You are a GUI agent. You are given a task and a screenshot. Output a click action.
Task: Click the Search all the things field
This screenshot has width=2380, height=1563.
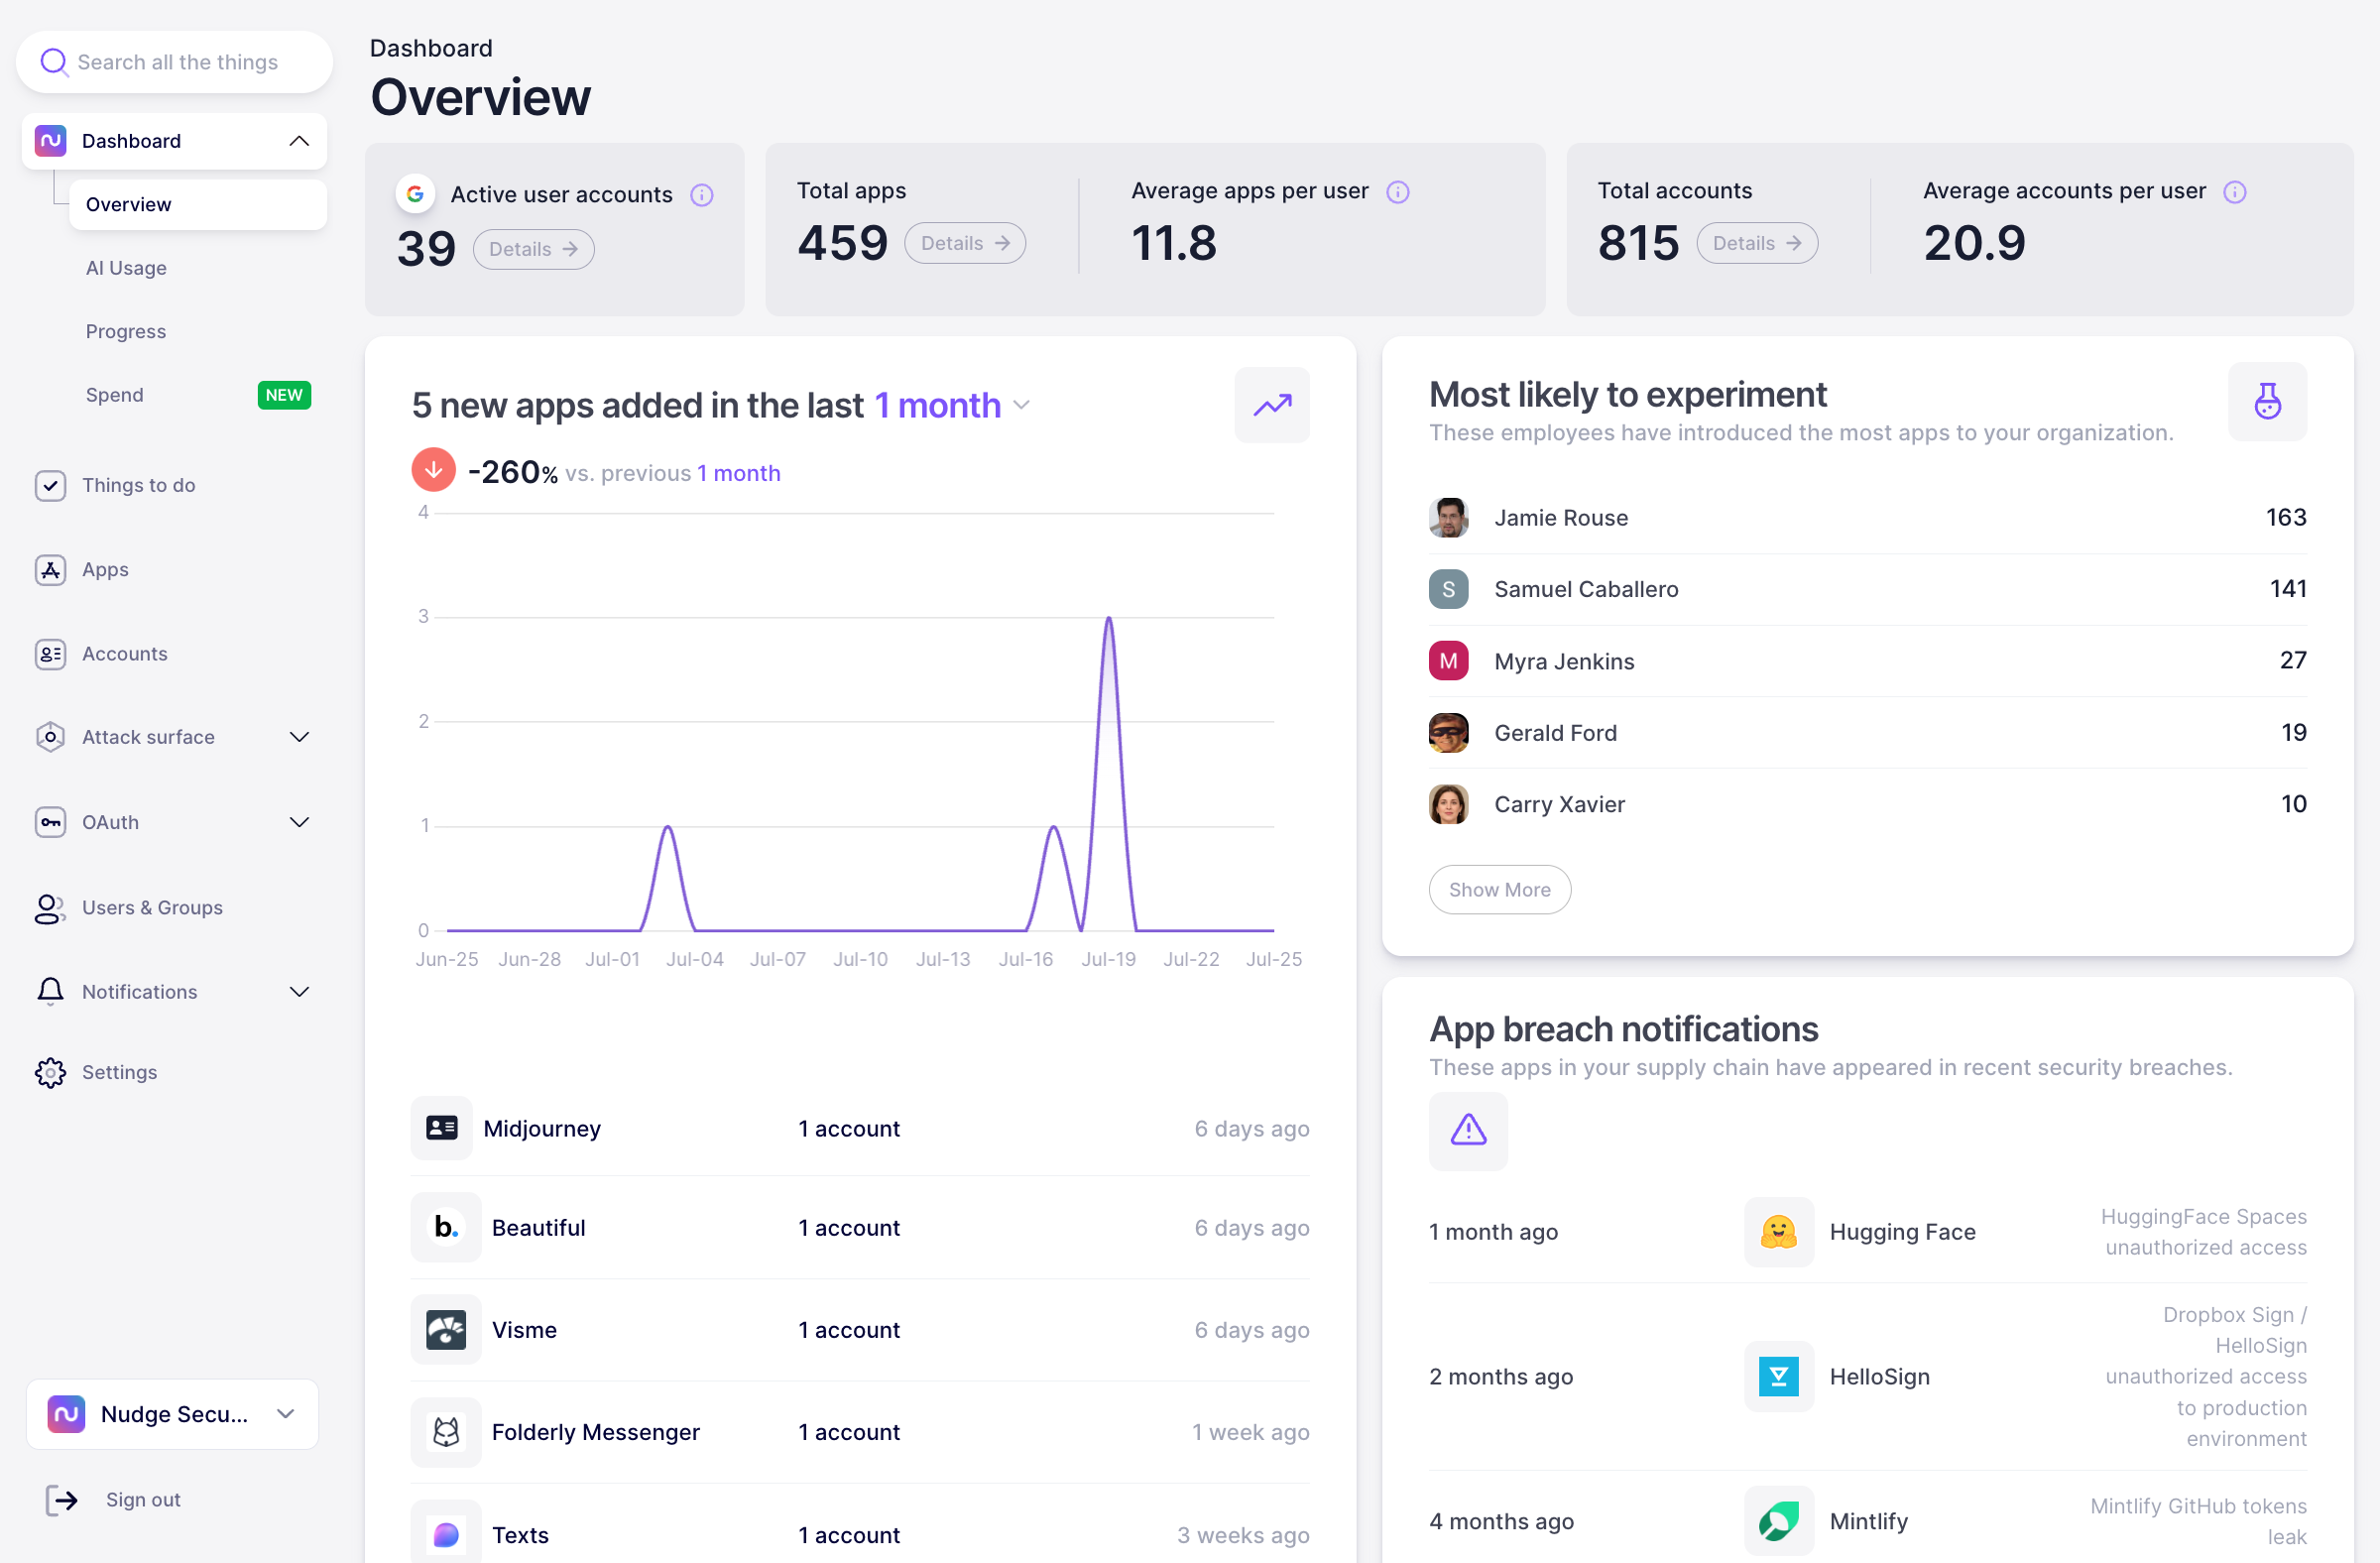tap(174, 62)
